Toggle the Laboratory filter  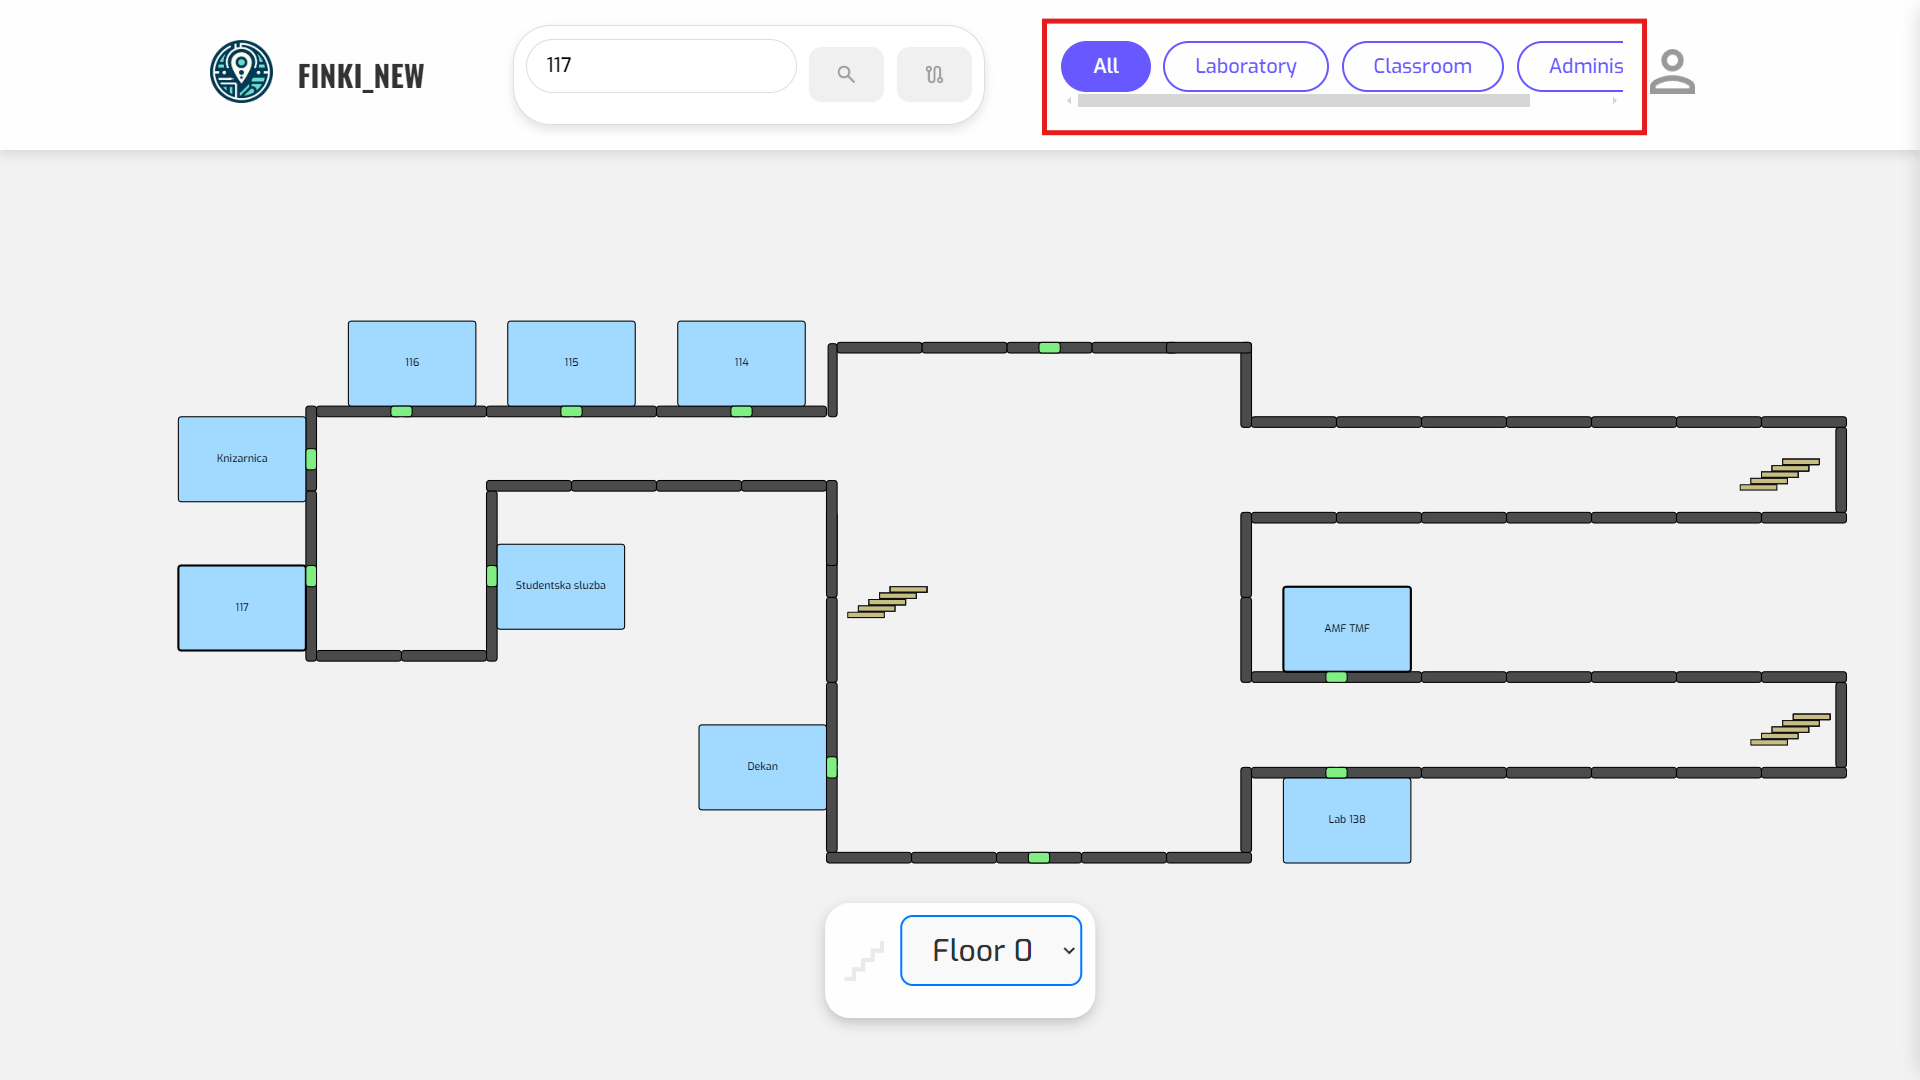(1245, 66)
